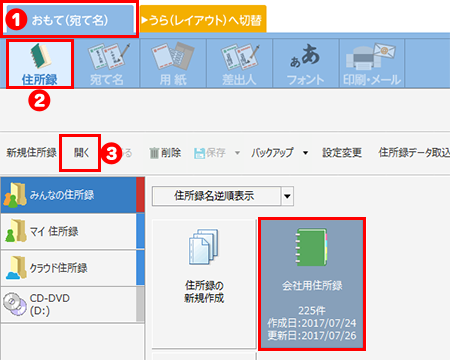Click the 削除 trash button
The width and height of the screenshot is (450, 360).
click(x=165, y=153)
